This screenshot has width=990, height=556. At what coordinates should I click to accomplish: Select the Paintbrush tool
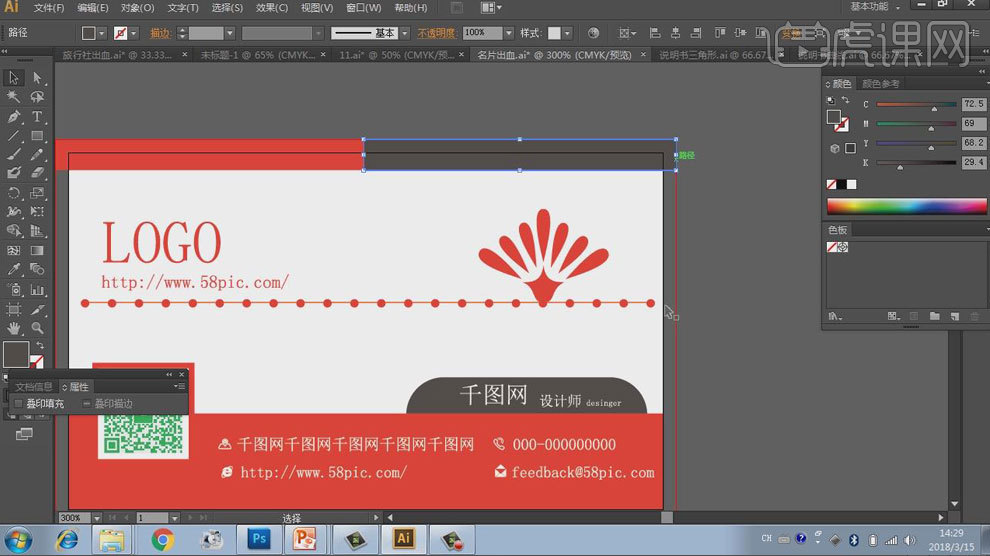coord(13,155)
